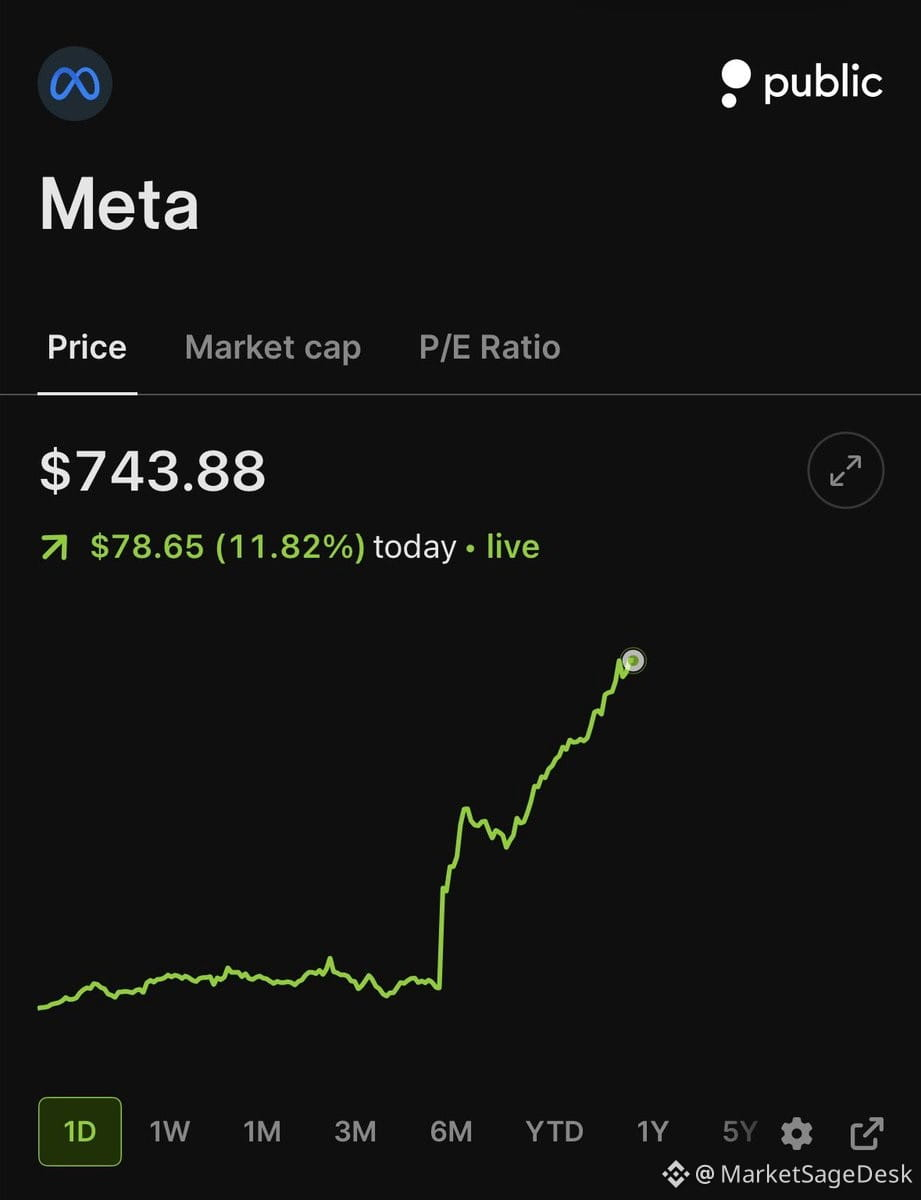Show the 1Y chart range
The height and width of the screenshot is (1200, 921).
click(652, 1132)
